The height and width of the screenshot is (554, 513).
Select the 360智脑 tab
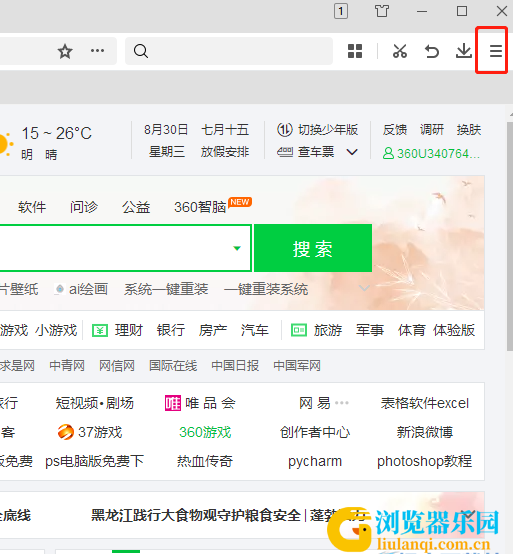tap(200, 207)
